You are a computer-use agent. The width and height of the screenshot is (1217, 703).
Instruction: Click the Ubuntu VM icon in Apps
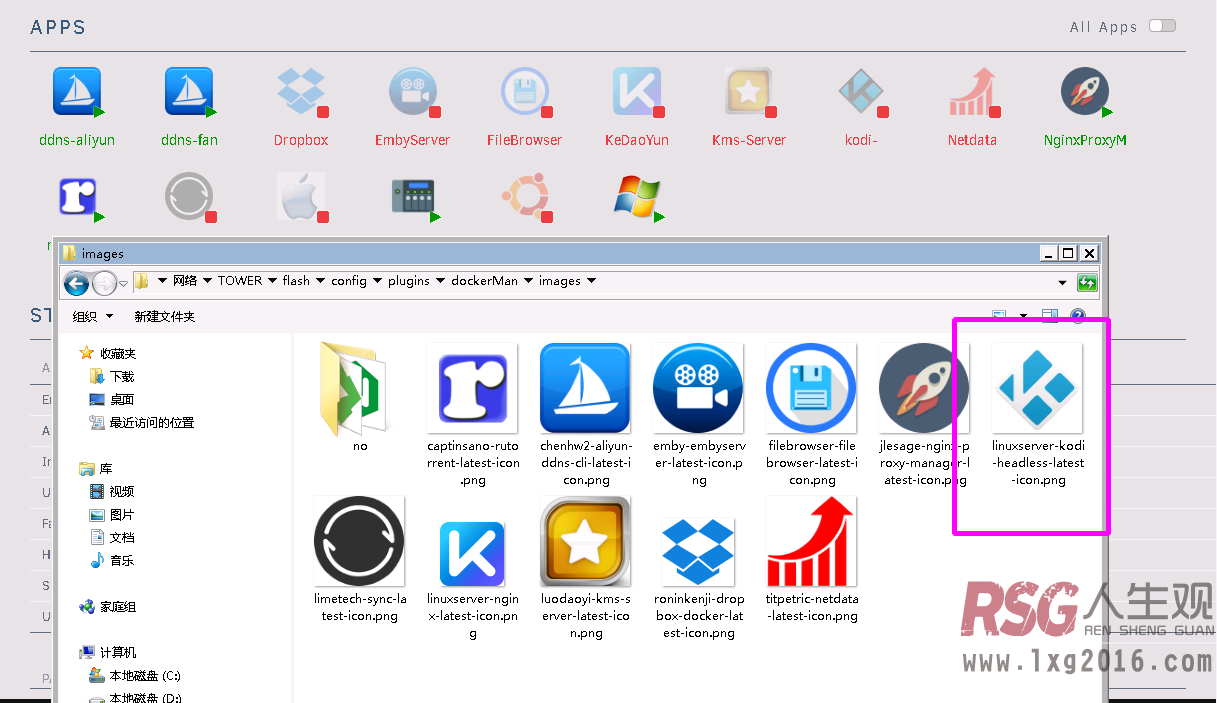[x=525, y=197]
